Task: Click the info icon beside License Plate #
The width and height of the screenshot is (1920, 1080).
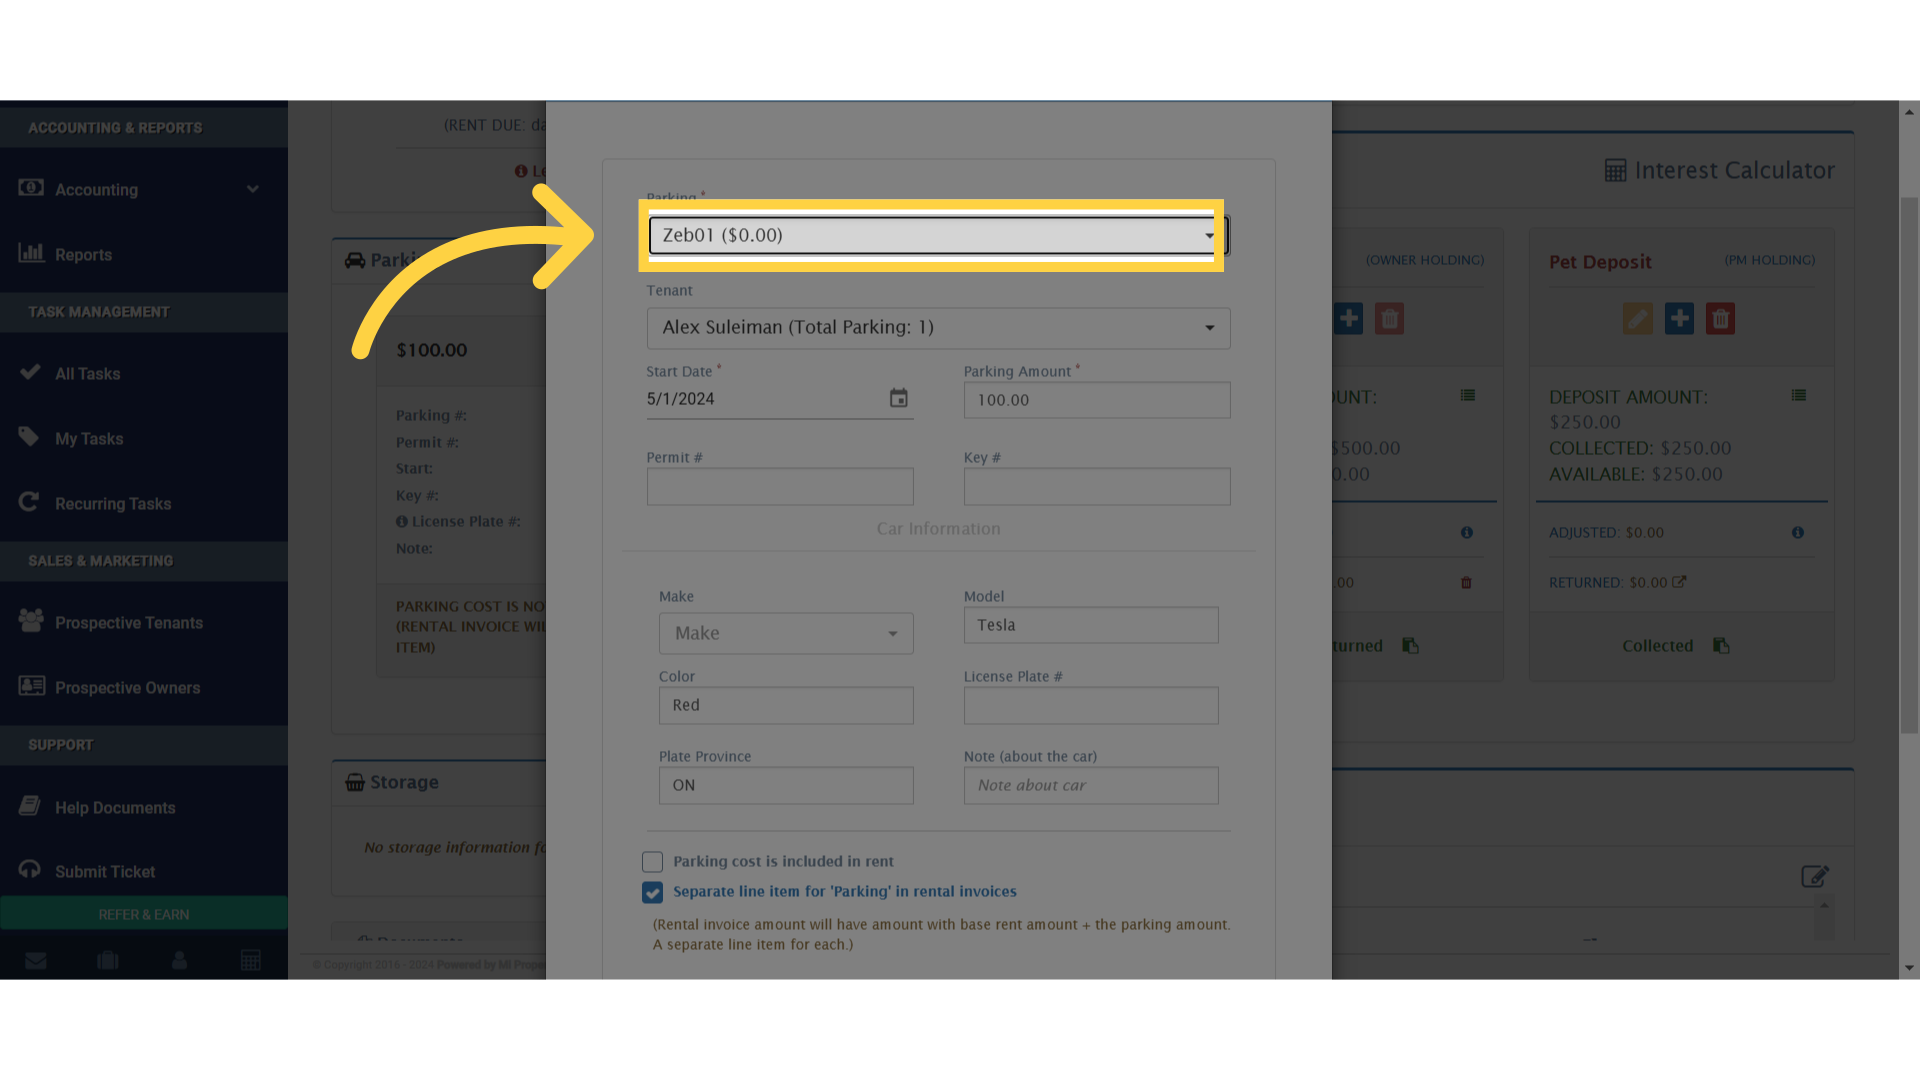Action: 402,521
